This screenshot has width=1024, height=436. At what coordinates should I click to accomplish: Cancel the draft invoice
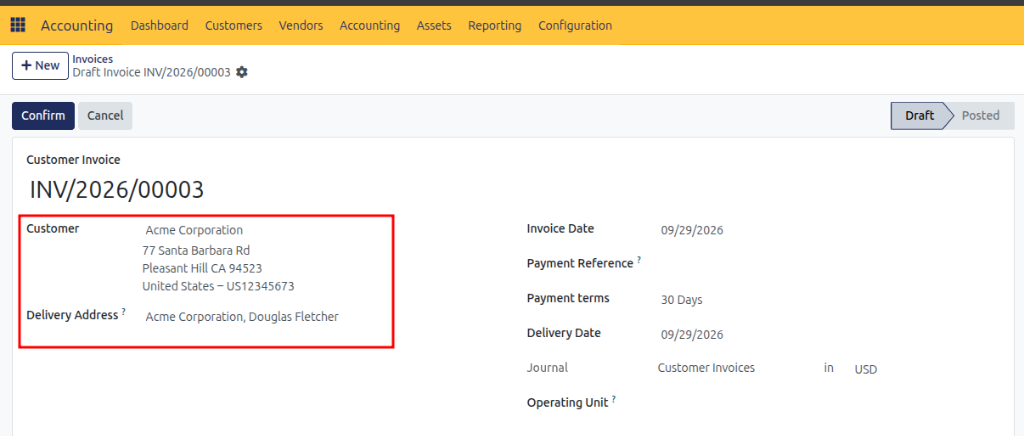(x=105, y=116)
